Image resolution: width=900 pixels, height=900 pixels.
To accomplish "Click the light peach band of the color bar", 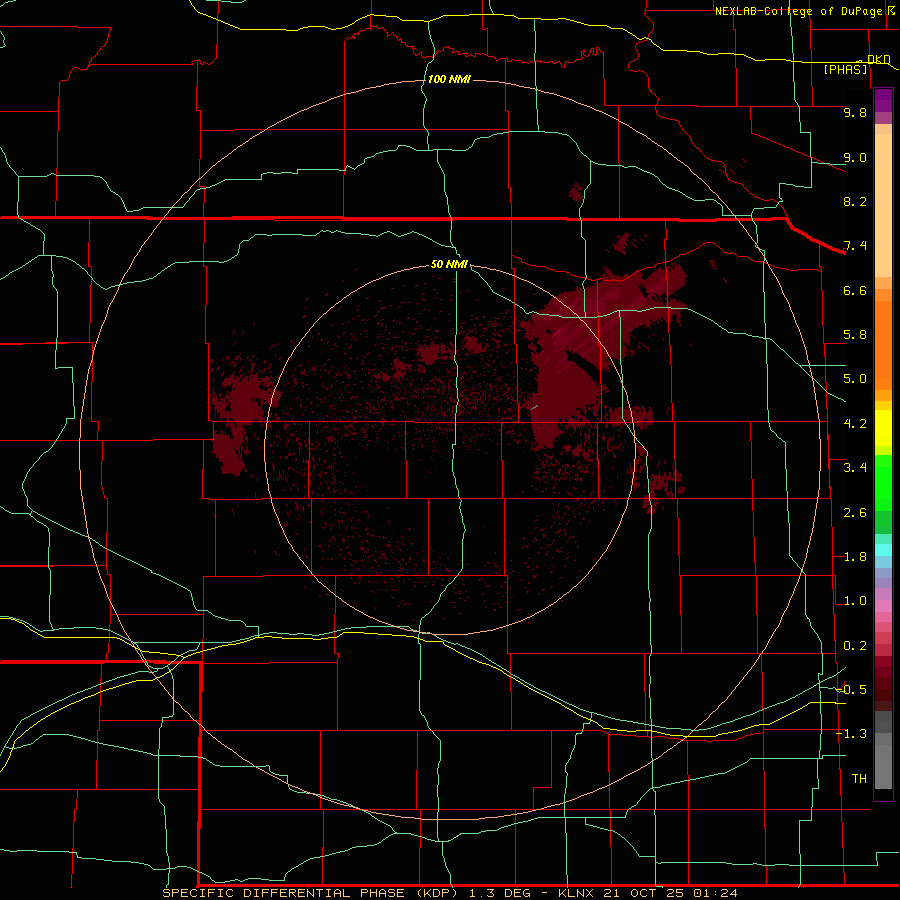I will pyautogui.click(x=883, y=205).
